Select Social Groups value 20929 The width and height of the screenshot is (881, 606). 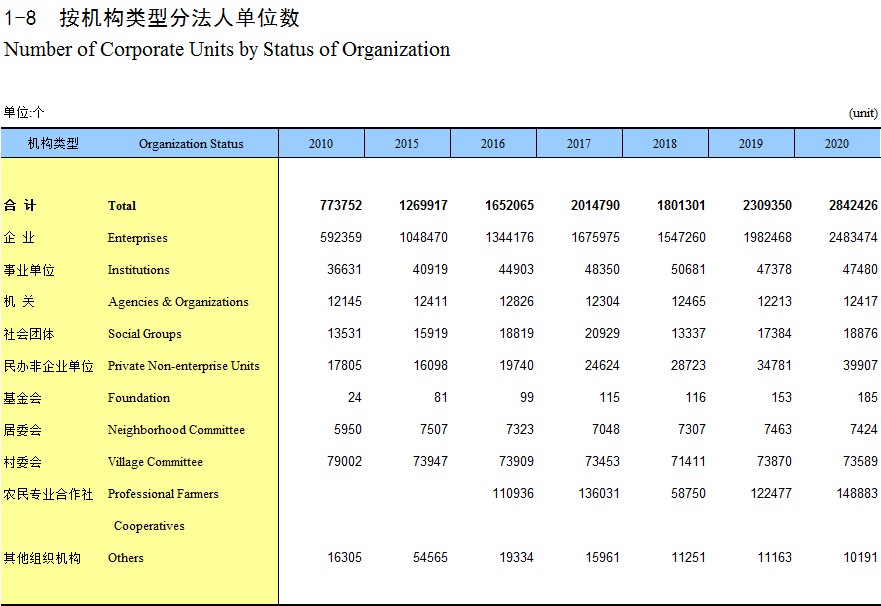pyautogui.click(x=602, y=334)
